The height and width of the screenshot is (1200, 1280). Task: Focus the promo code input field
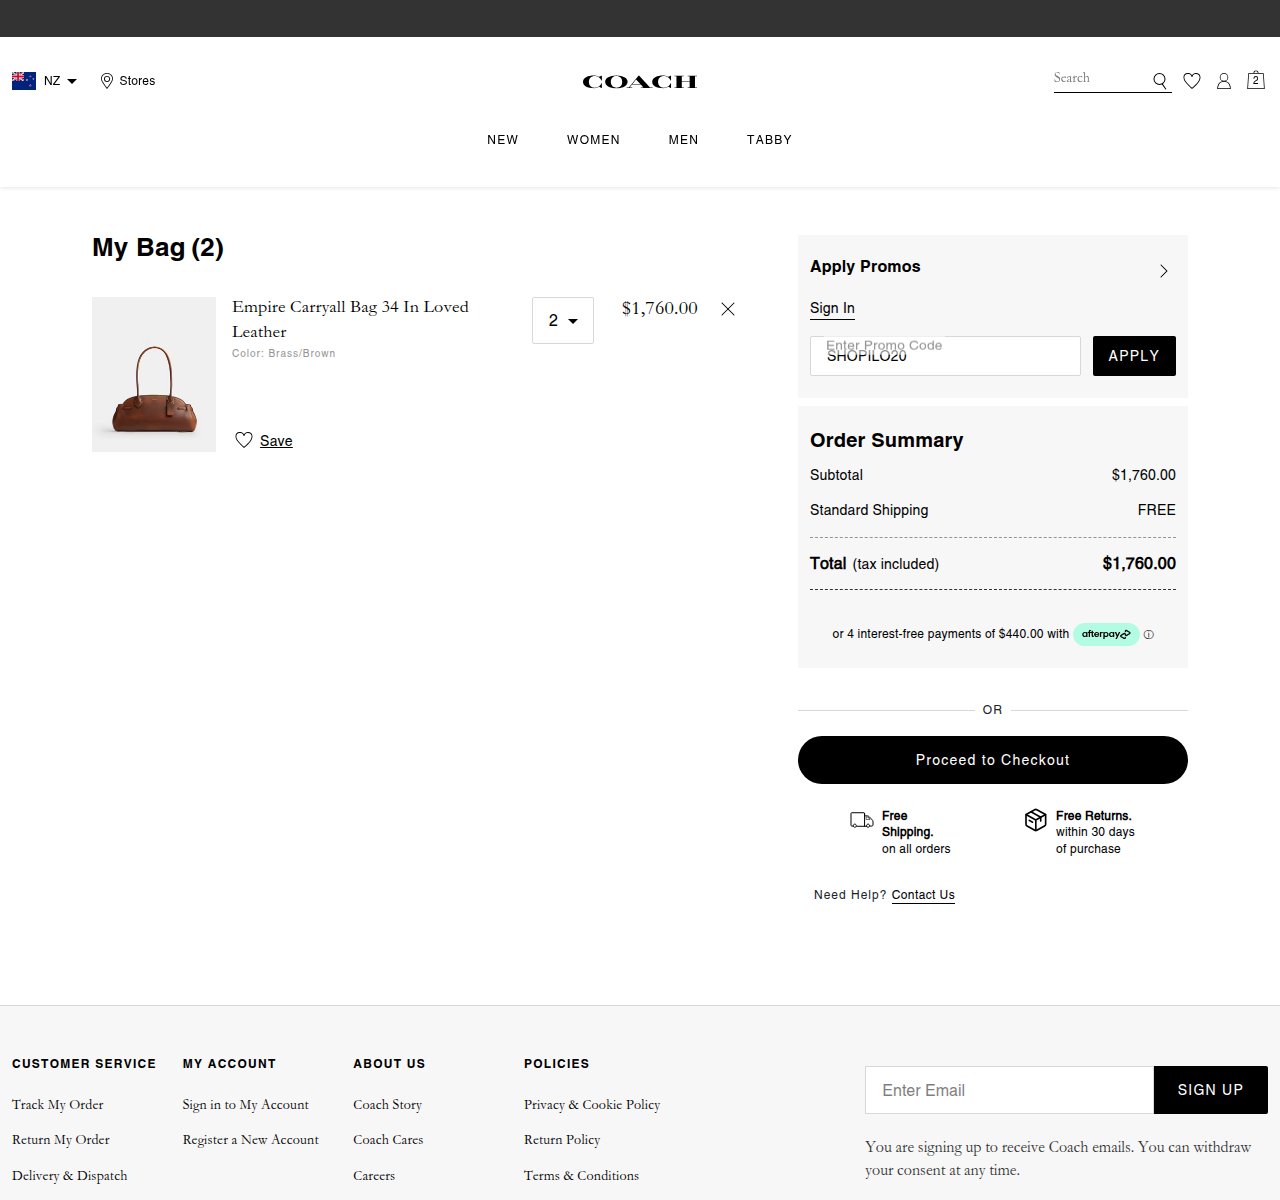[945, 356]
